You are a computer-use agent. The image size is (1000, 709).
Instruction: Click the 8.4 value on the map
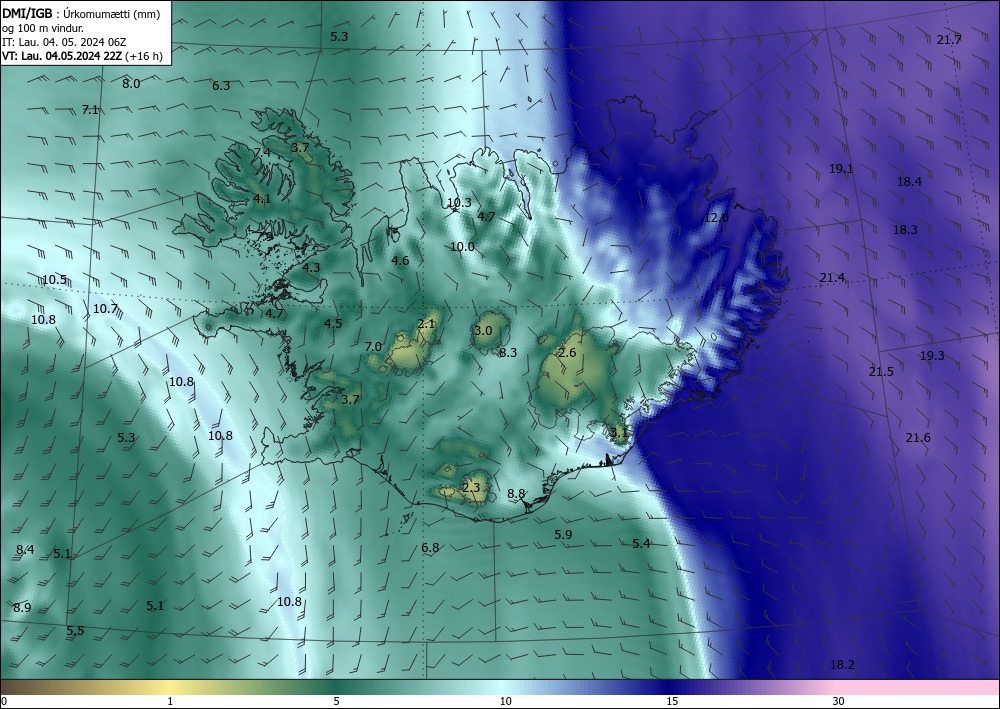pyautogui.click(x=26, y=550)
